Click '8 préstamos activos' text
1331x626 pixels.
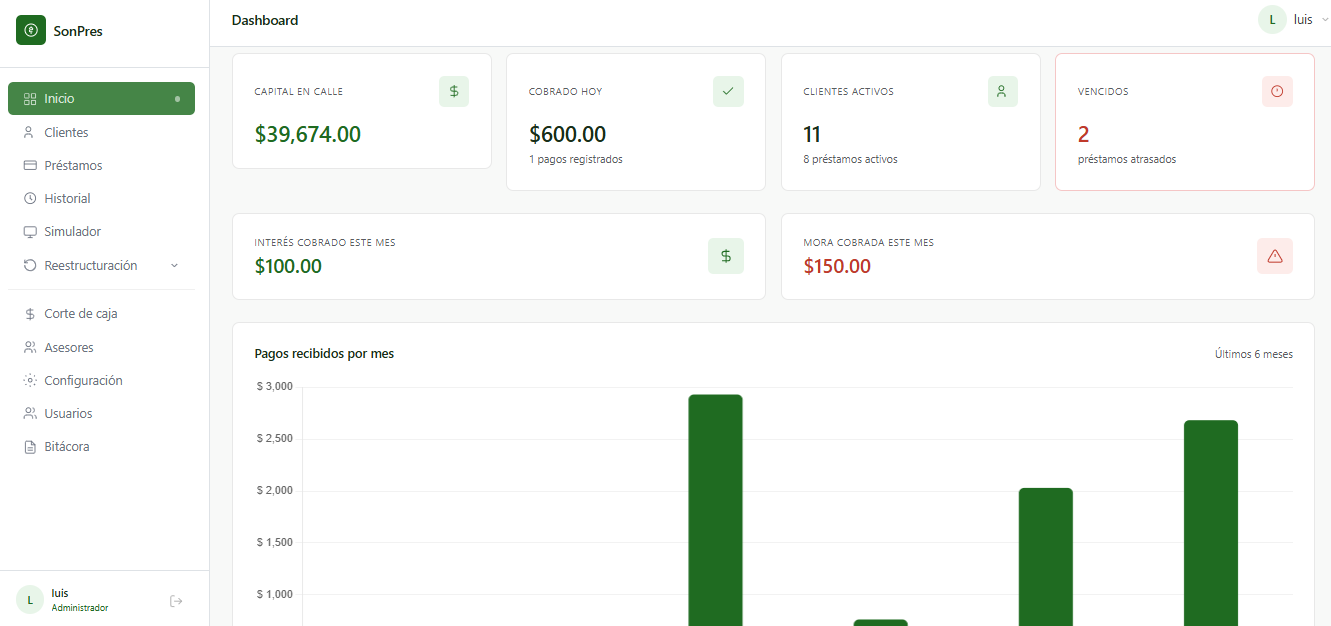point(850,159)
